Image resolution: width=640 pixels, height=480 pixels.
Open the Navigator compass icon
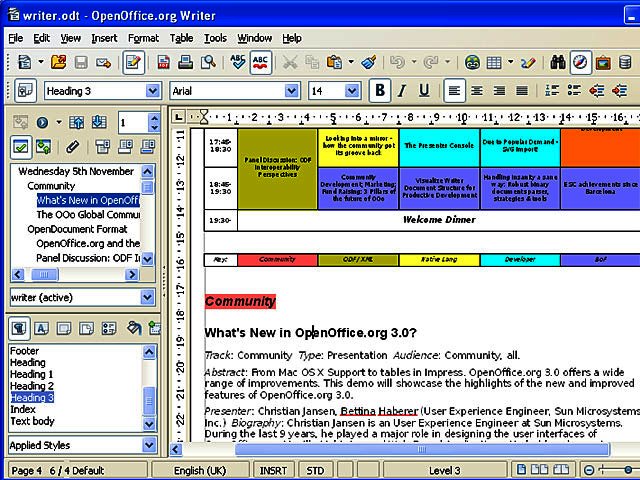pos(581,63)
